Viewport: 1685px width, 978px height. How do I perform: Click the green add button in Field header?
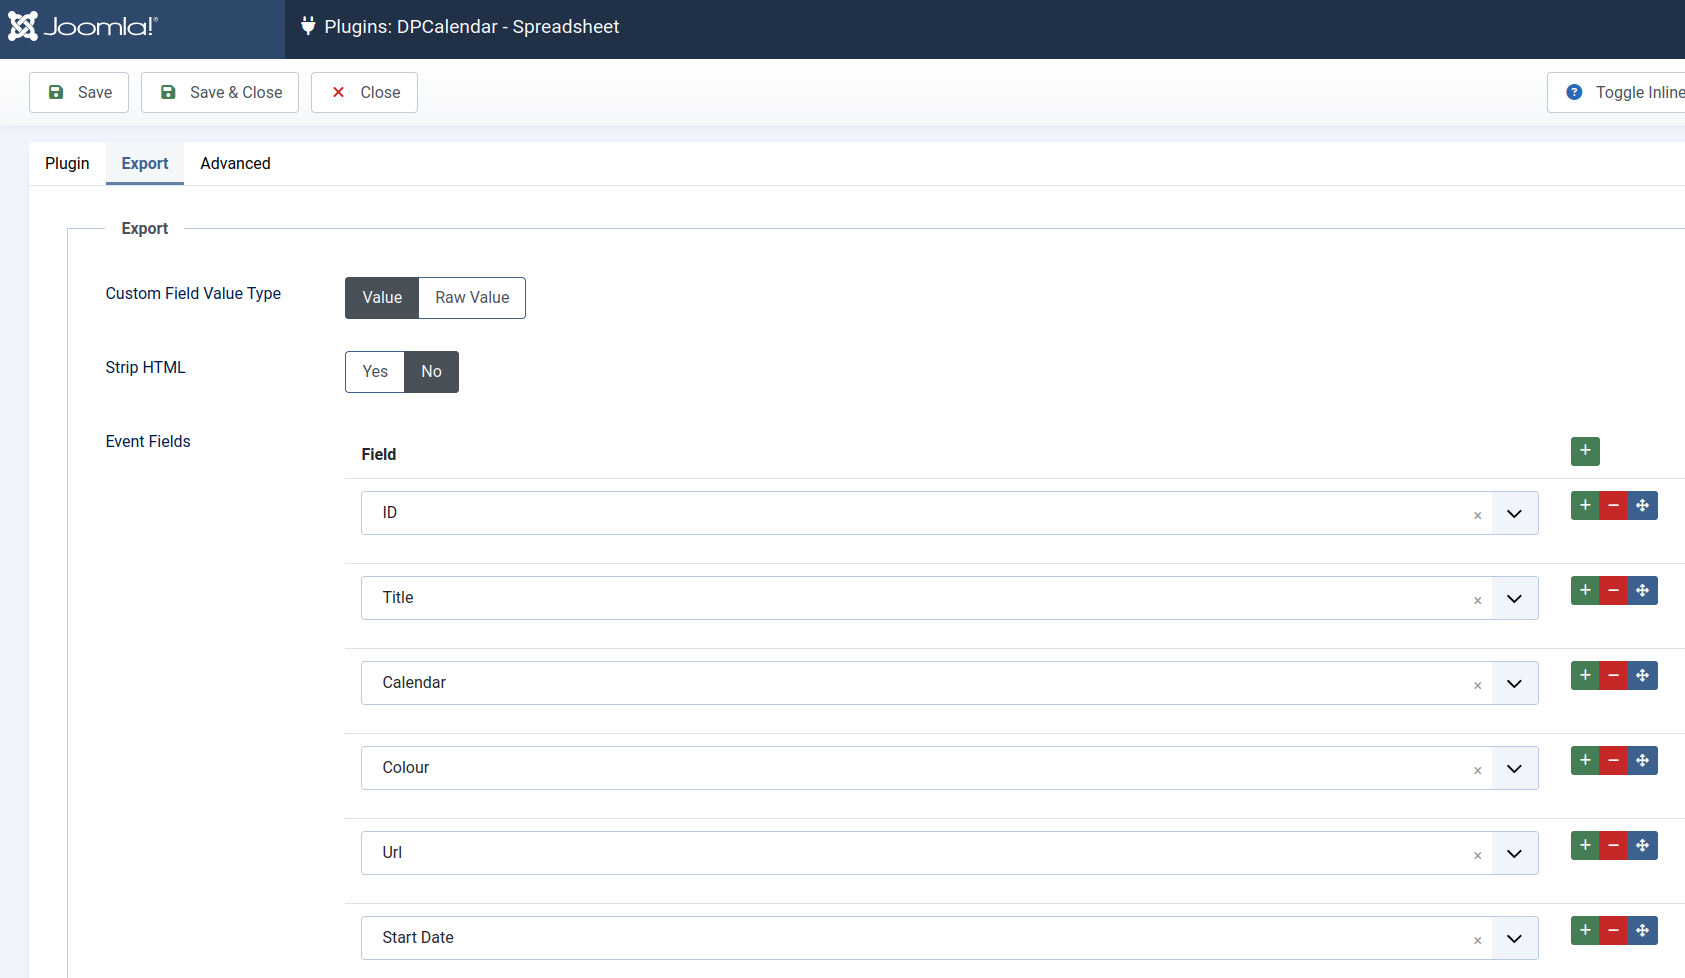tap(1585, 451)
